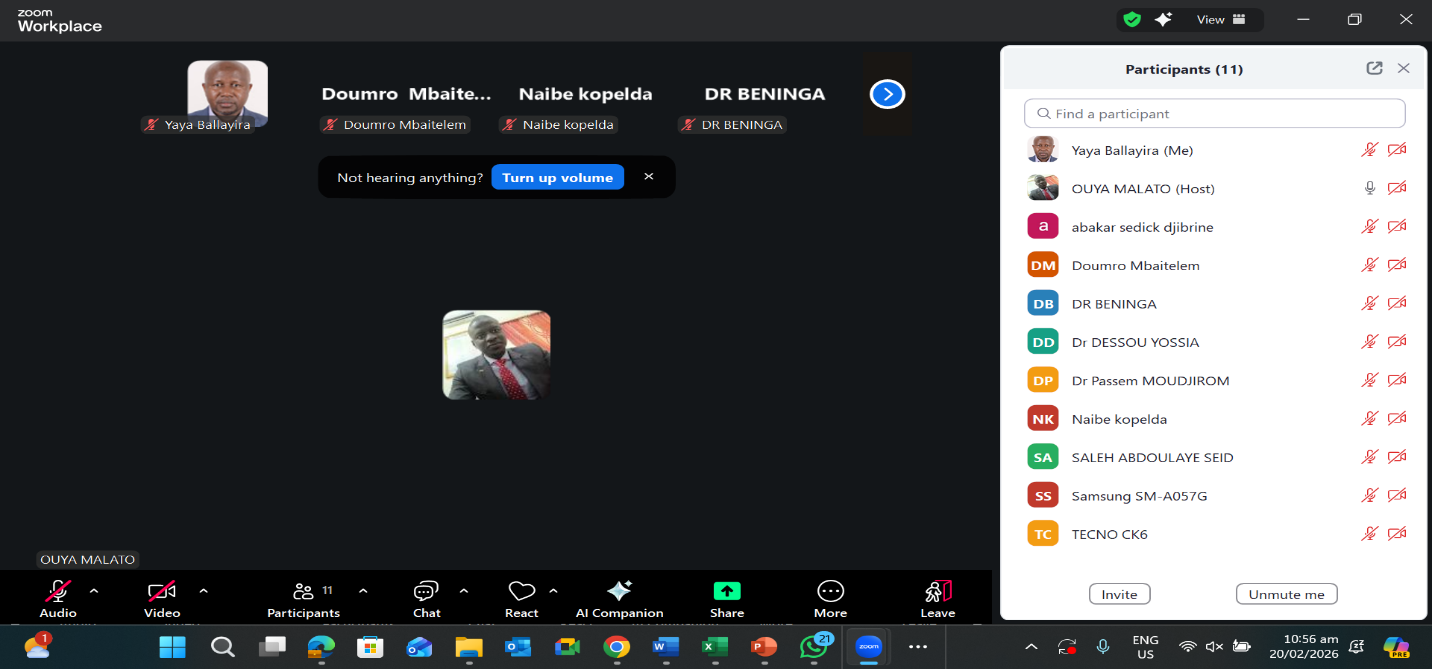Expand the Audio options arrow
This screenshot has width=1432, height=669.
click(94, 591)
